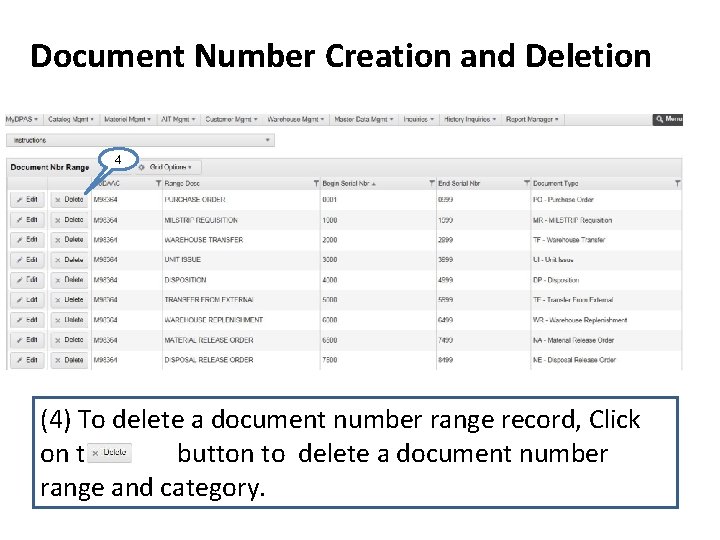Delete the MILSTRIP REQUISITION row
This screenshot has width=720, height=540.
[x=69, y=220]
